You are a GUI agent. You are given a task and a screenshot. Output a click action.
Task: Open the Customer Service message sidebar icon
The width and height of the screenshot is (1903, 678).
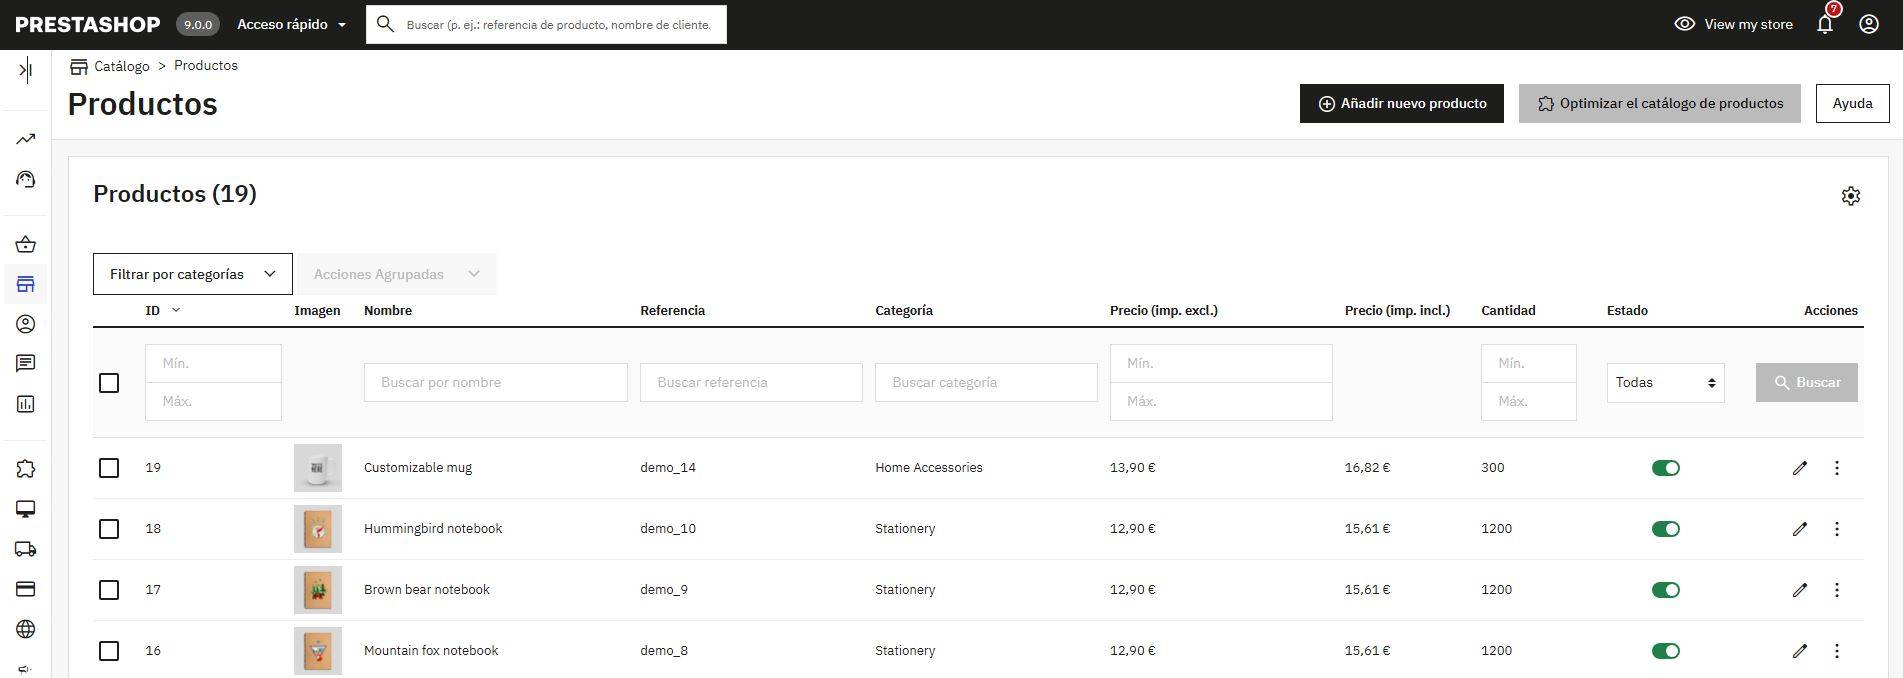26,364
